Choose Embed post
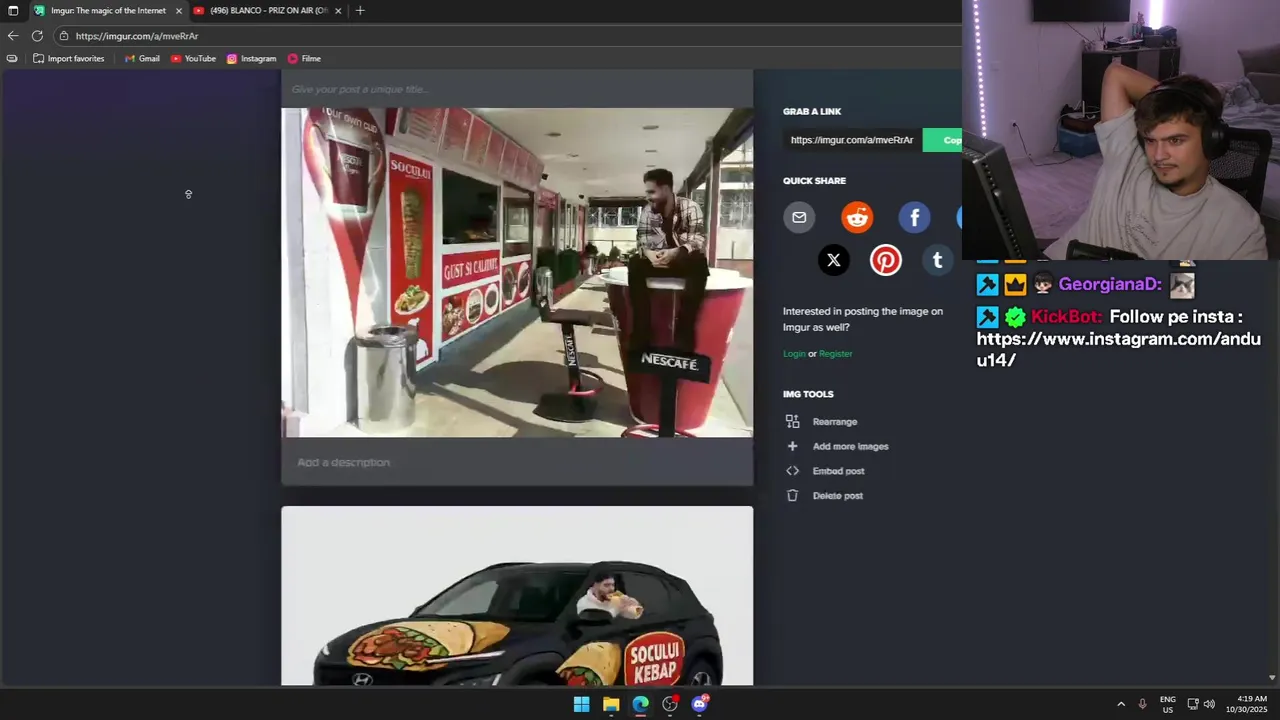The height and width of the screenshot is (720, 1280). (838, 471)
